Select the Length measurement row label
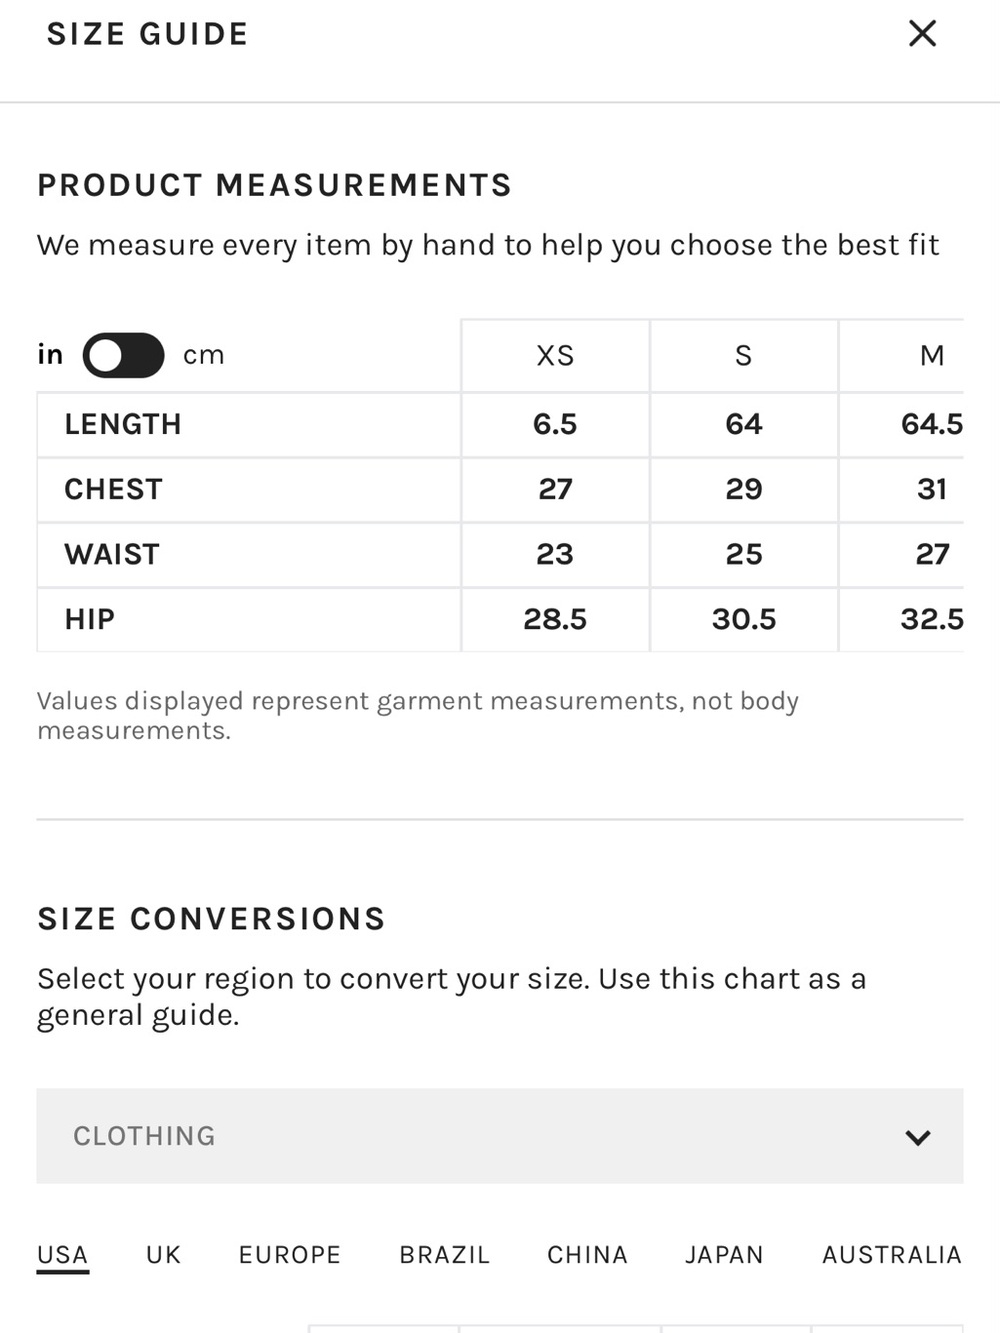The width and height of the screenshot is (1000, 1333). click(123, 424)
